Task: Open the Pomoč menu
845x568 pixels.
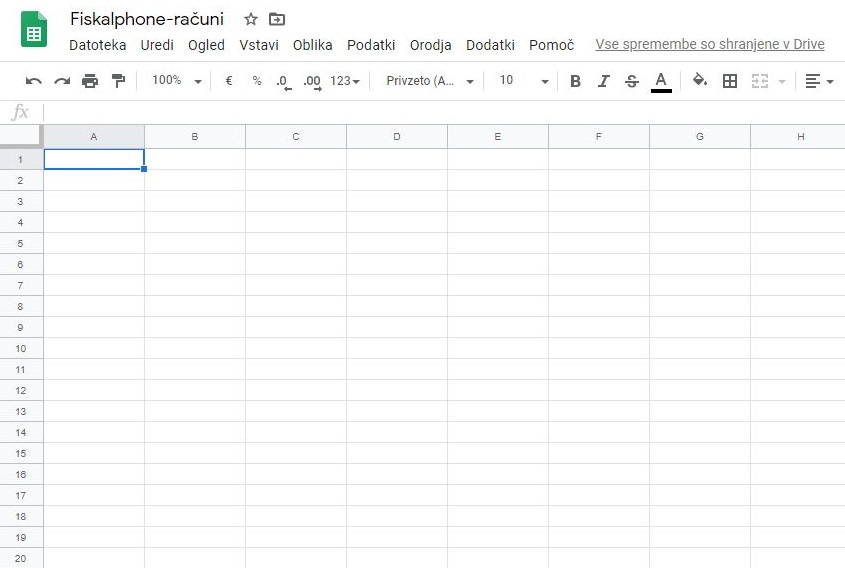Action: click(x=551, y=45)
